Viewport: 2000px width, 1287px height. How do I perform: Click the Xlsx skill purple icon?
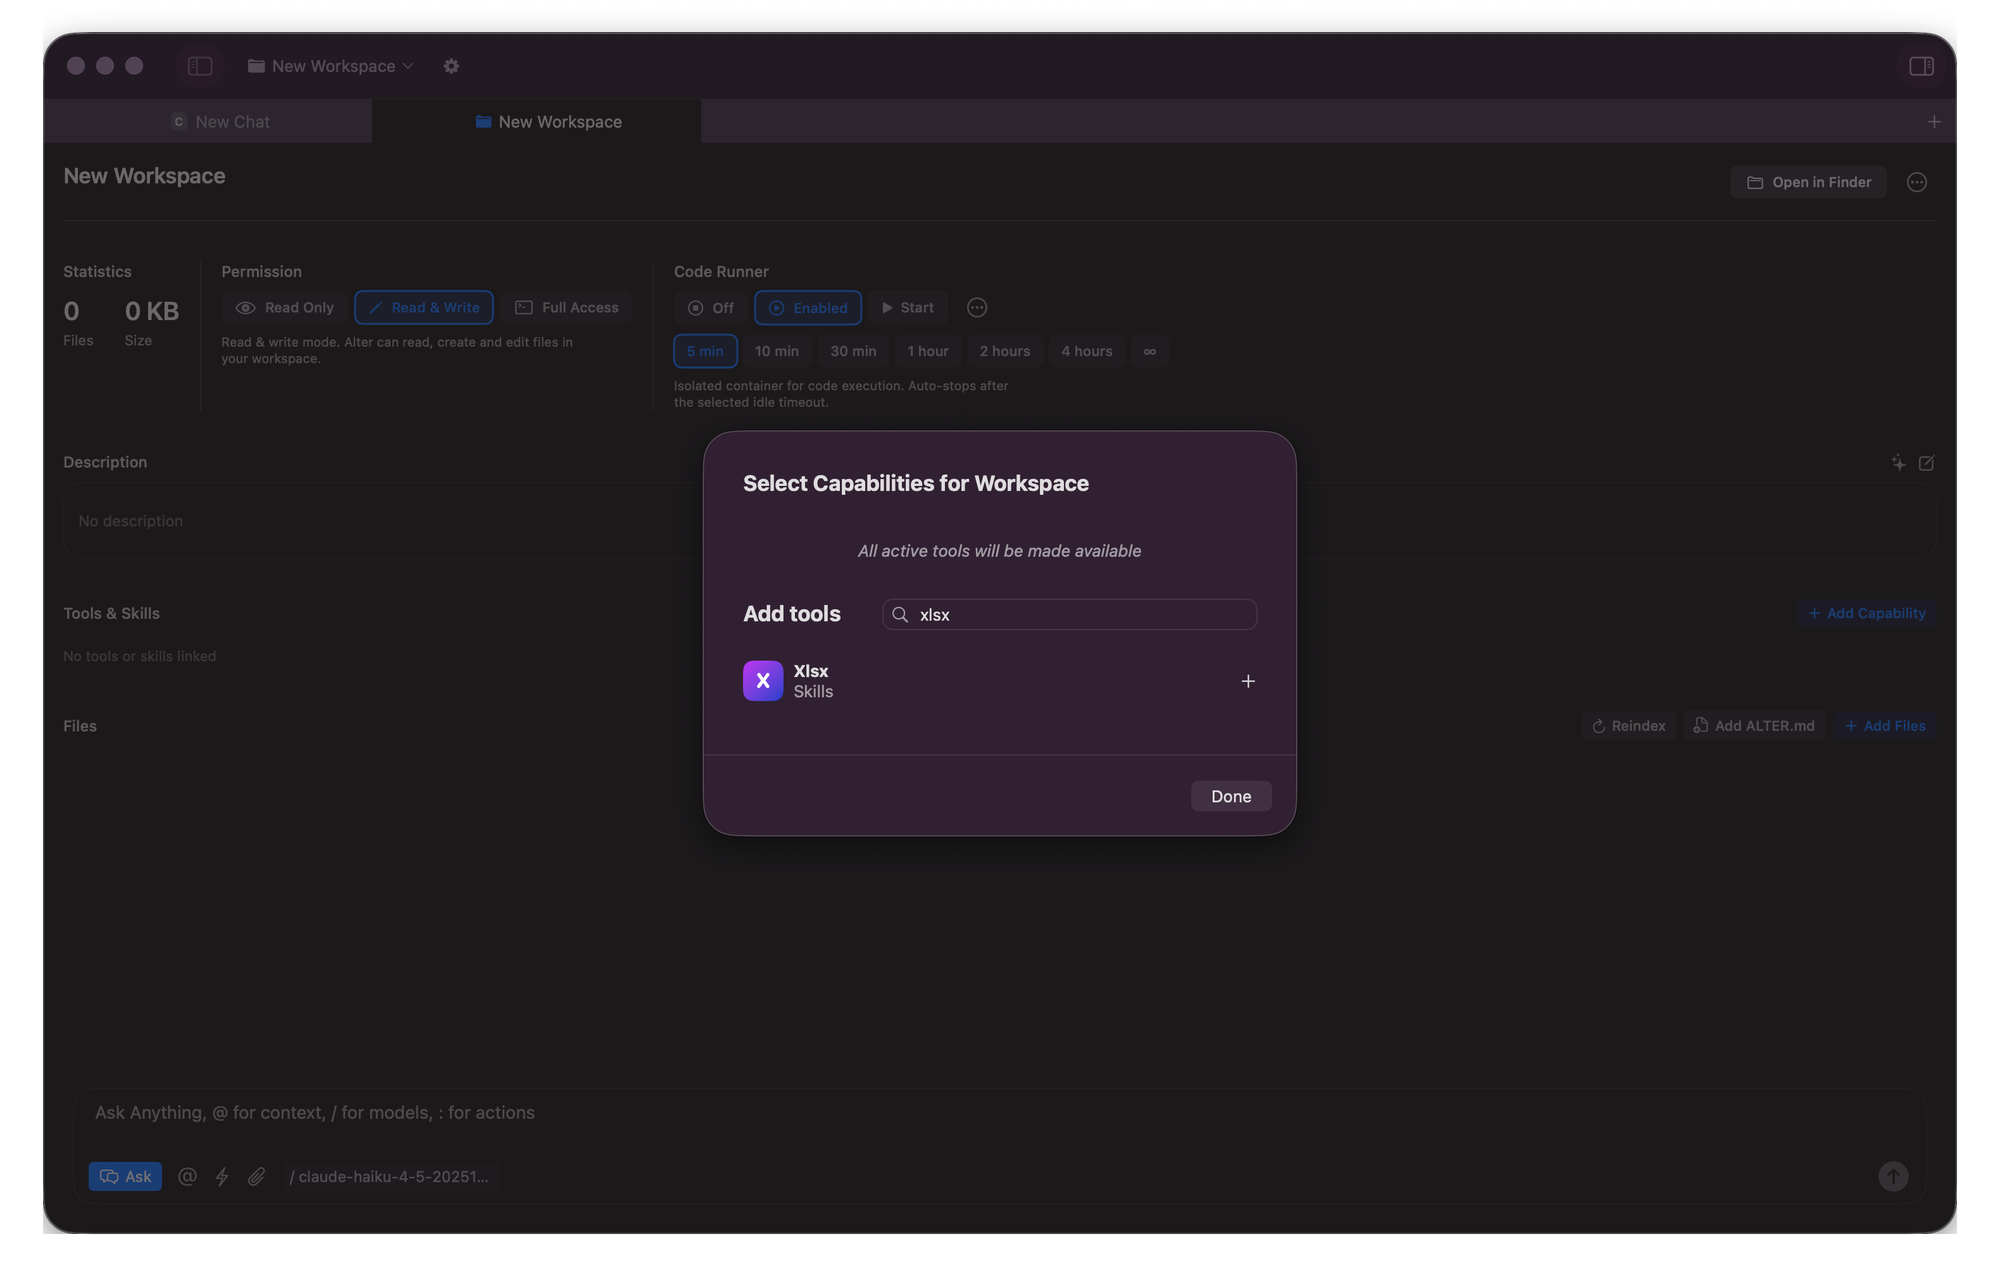tap(763, 681)
